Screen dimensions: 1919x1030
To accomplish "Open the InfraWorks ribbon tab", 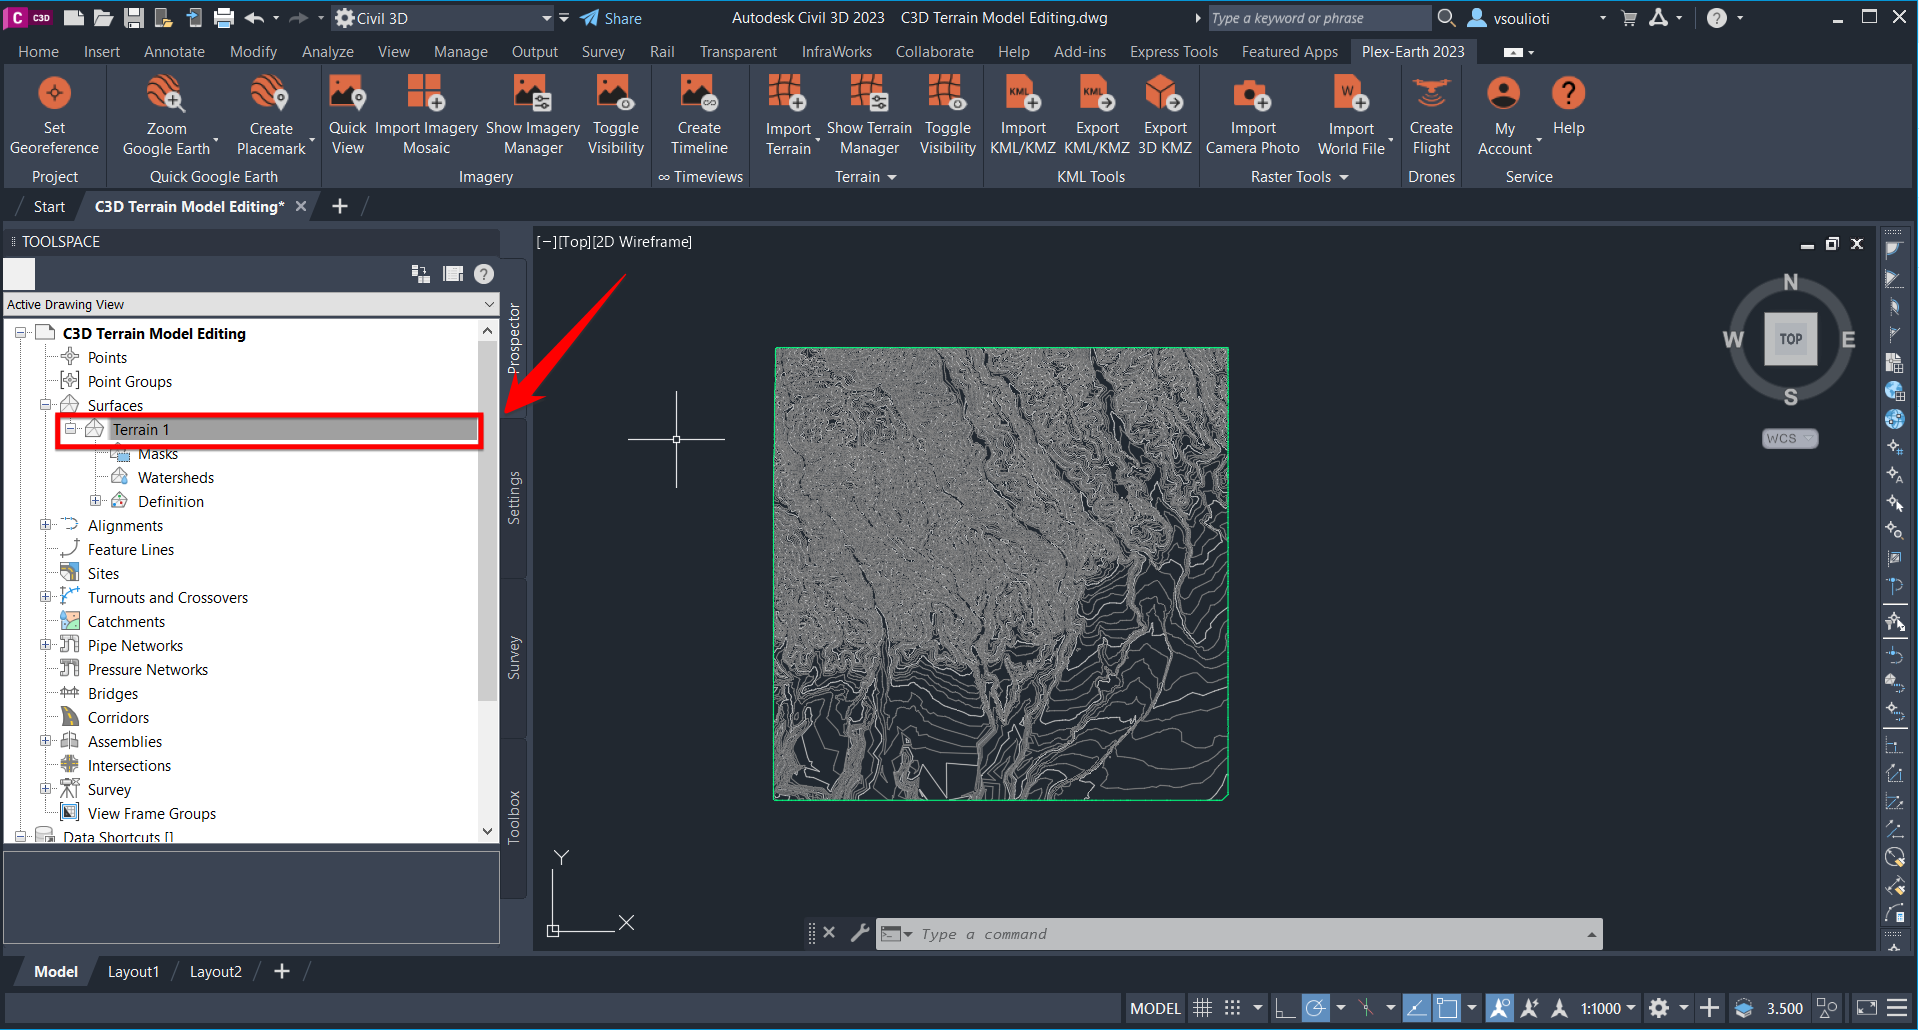I will coord(837,52).
